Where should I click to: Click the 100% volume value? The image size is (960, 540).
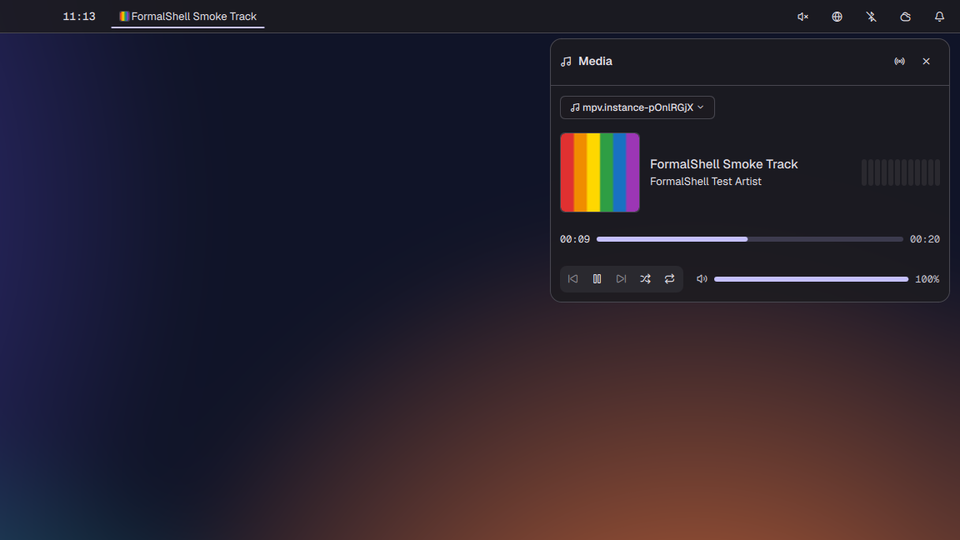pos(927,279)
